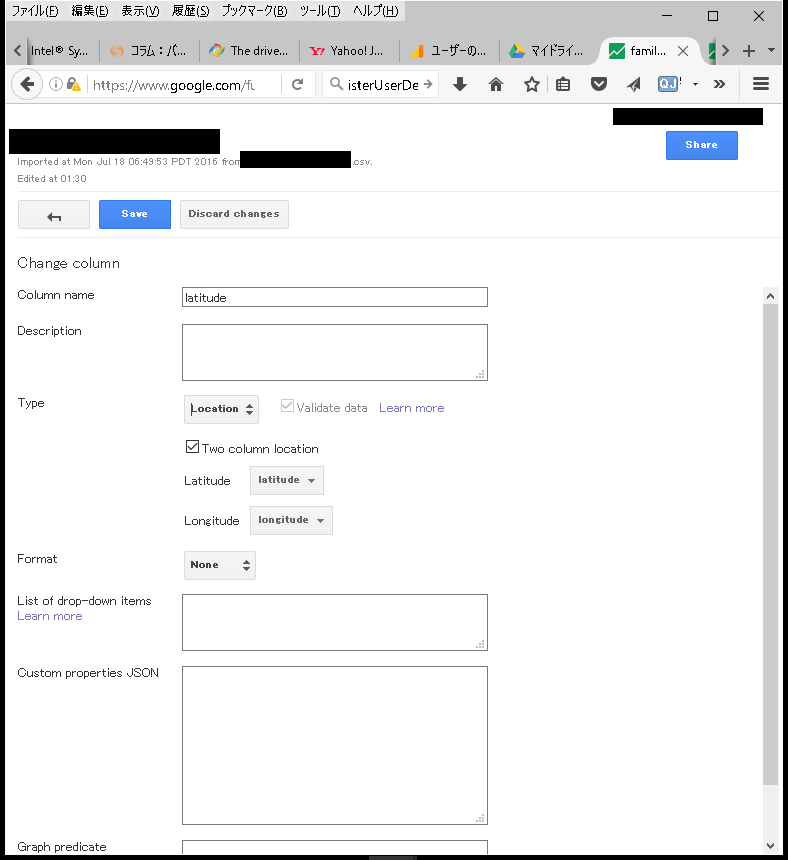The image size is (788, 860).
Task: Click the page scrollbar down arrow
Action: point(770,846)
